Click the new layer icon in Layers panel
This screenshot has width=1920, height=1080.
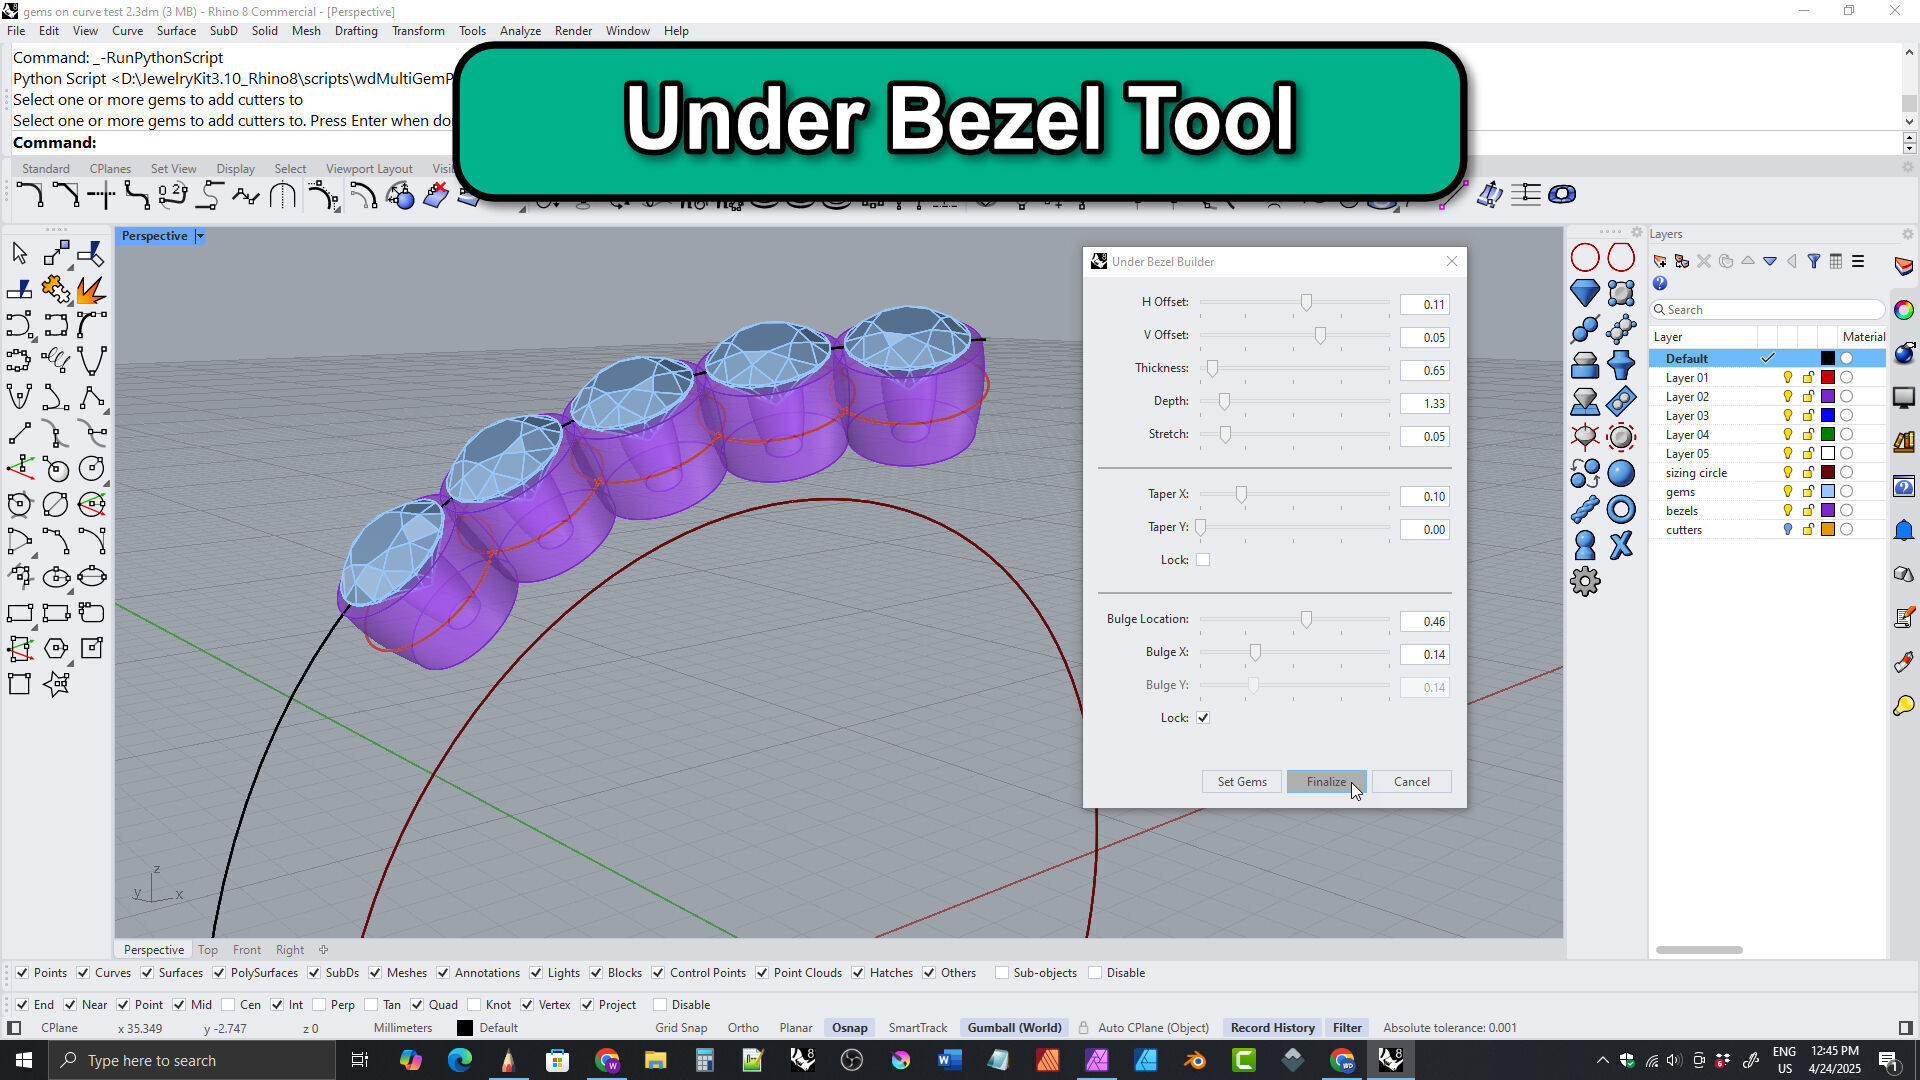pos(1660,261)
